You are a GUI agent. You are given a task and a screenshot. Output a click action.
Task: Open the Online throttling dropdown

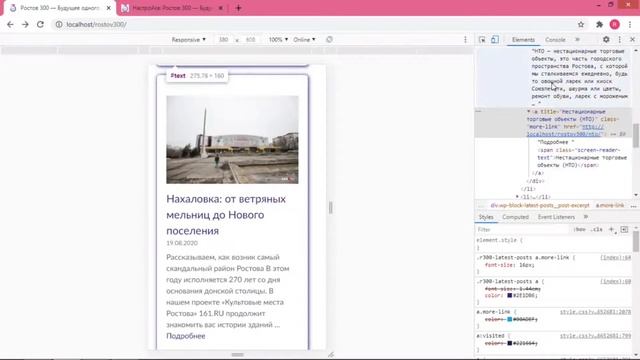pyautogui.click(x=304, y=40)
